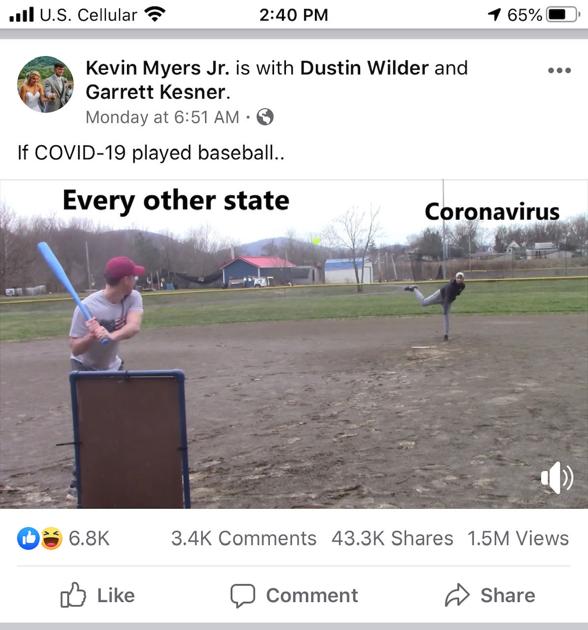588x630 pixels.
Task: Tap the Comment speech bubble icon
Action: [242, 595]
